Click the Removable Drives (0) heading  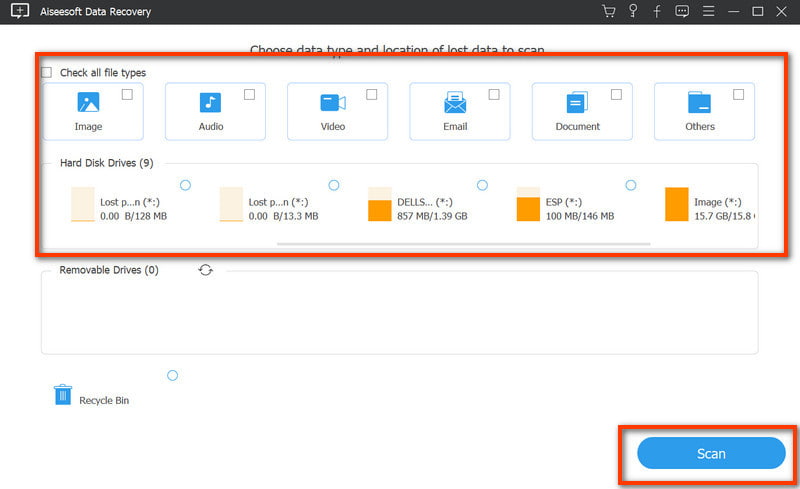109,270
